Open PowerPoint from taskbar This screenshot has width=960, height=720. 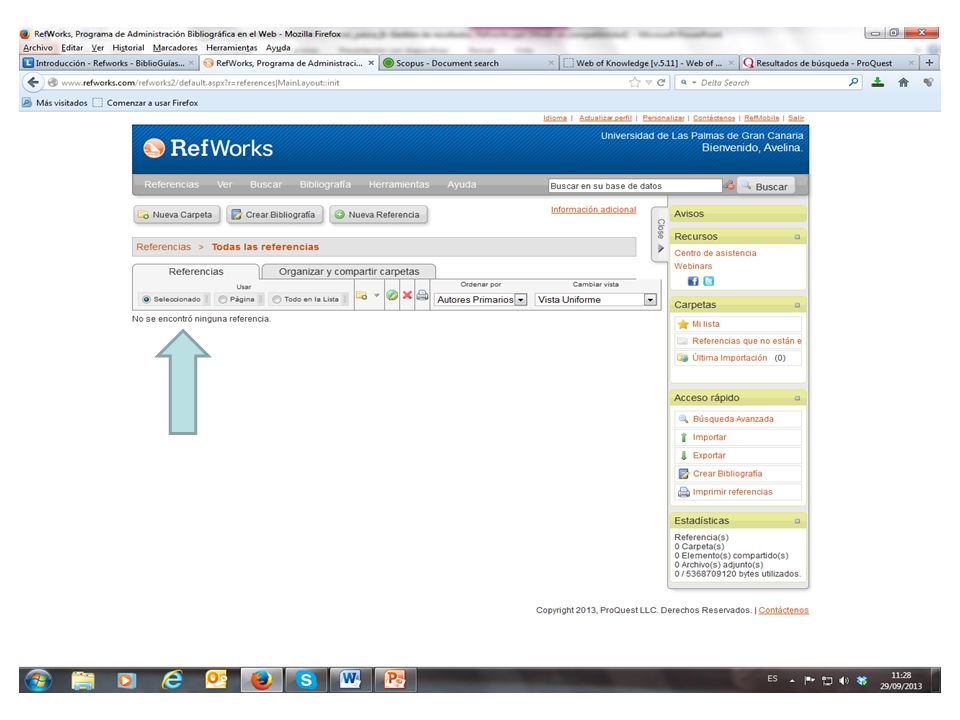[x=395, y=680]
